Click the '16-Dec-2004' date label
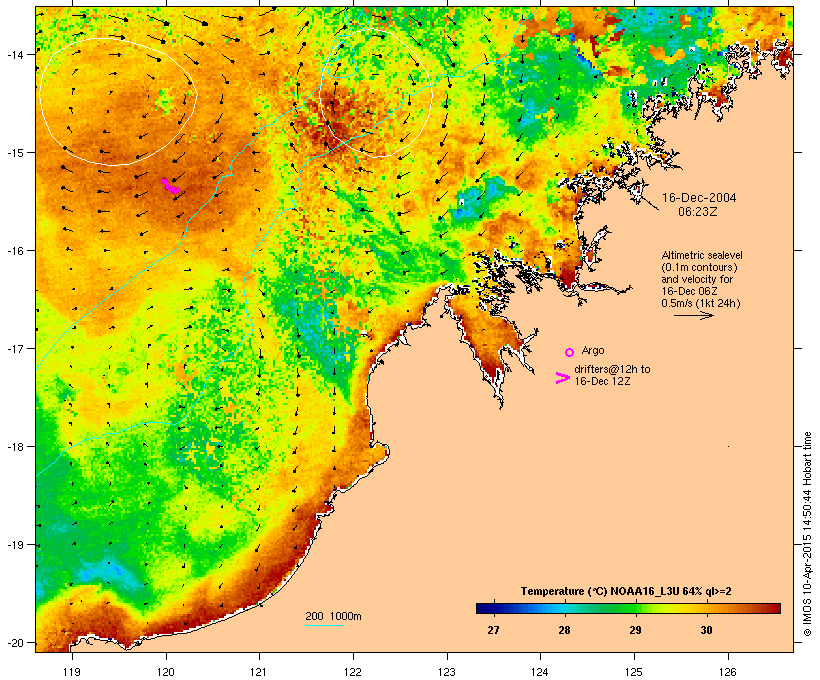The image size is (820, 680). [x=699, y=198]
